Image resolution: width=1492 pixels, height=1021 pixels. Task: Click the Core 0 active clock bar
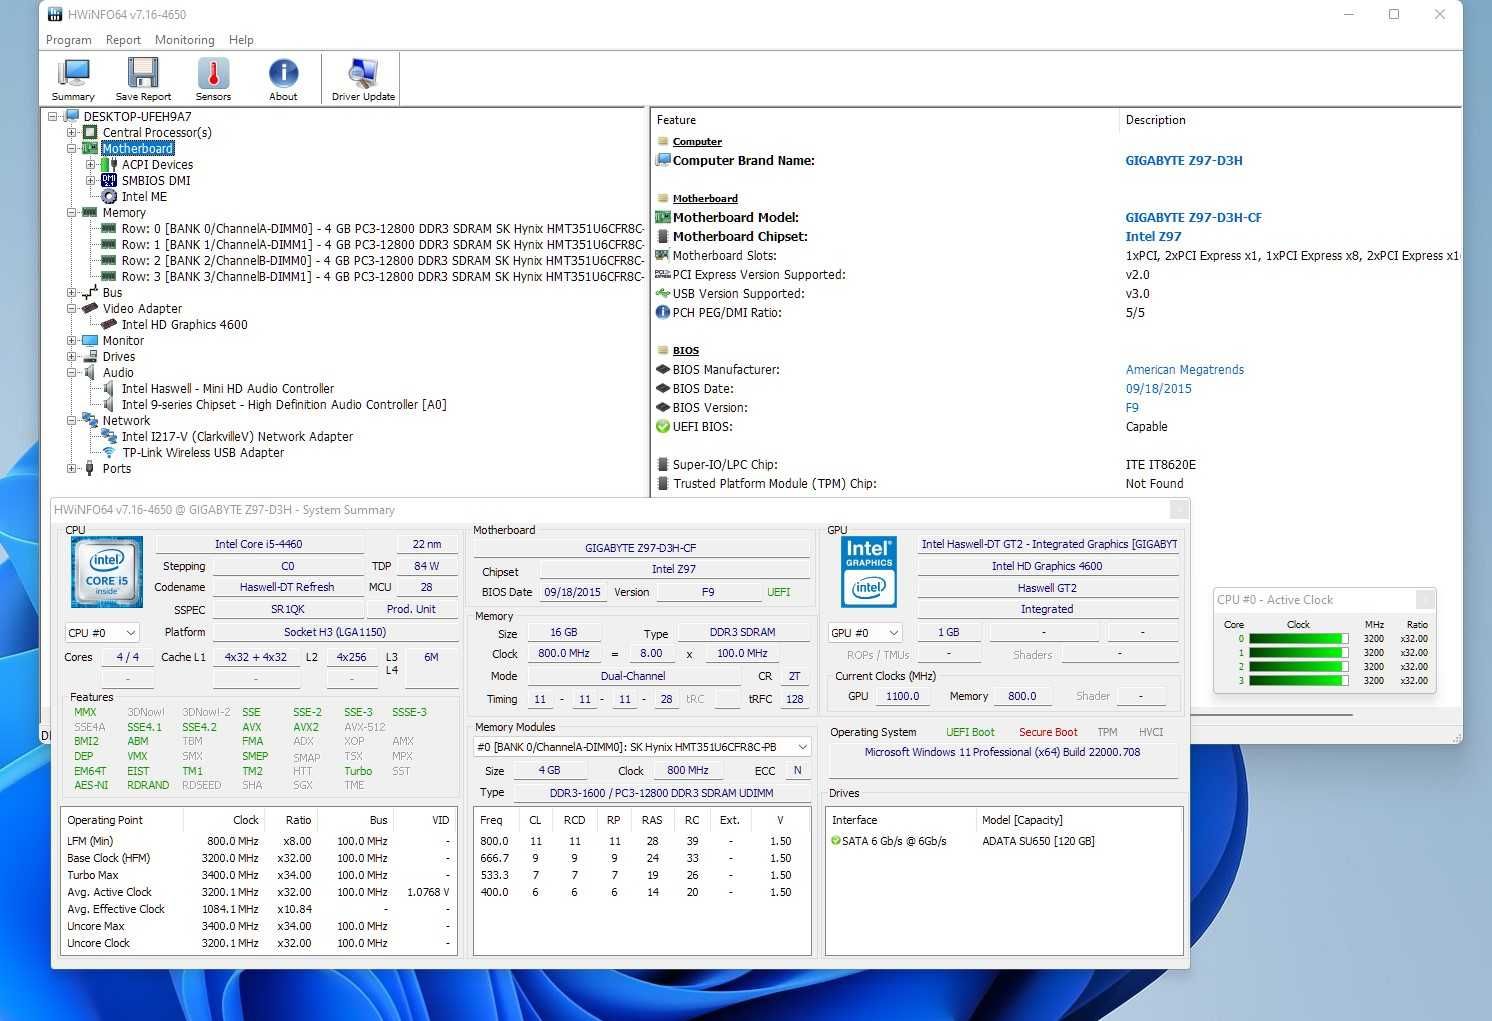[1299, 638]
